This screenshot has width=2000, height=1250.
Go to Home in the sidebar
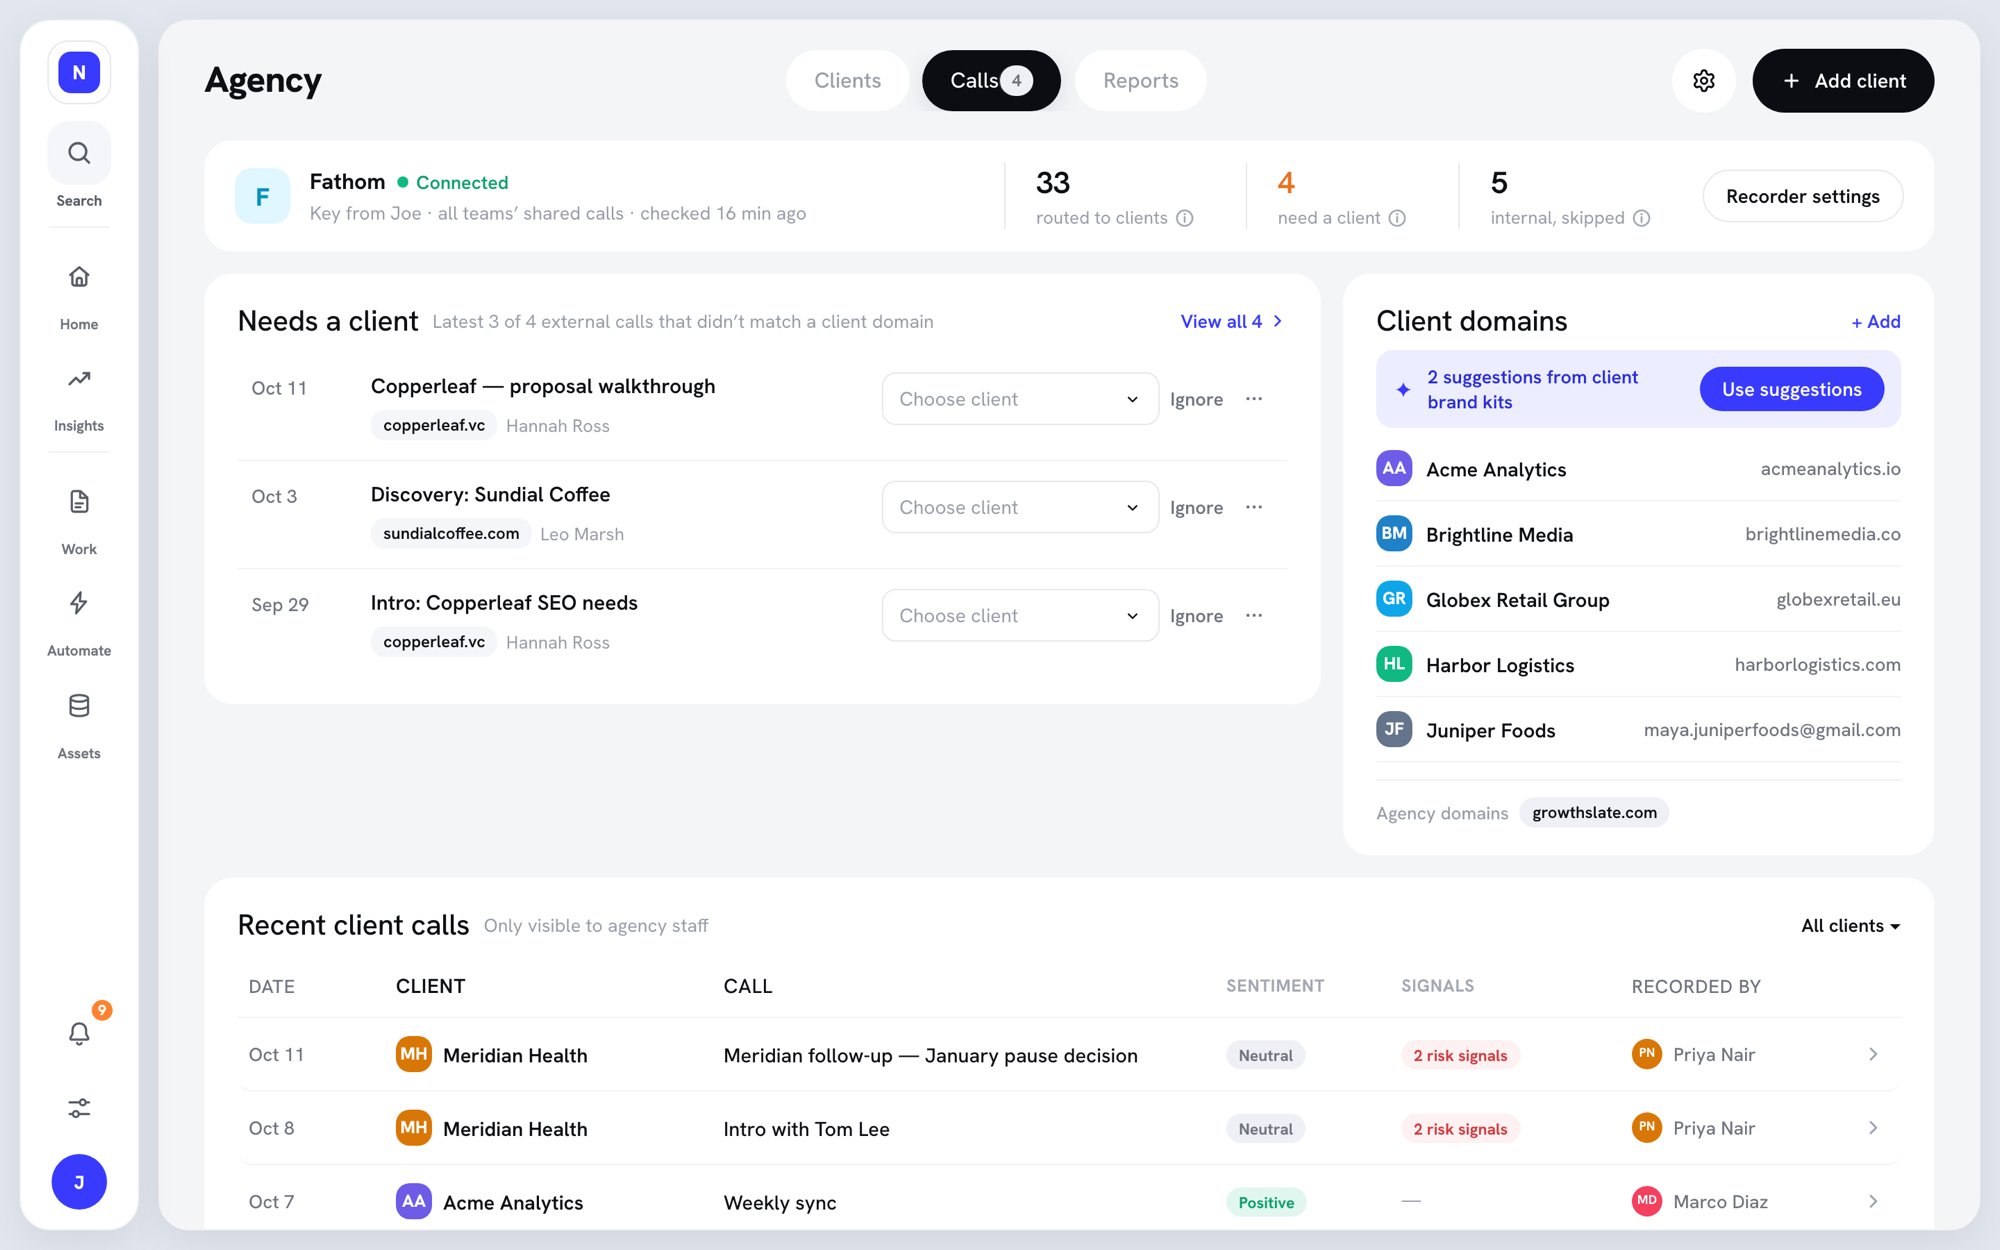79,296
